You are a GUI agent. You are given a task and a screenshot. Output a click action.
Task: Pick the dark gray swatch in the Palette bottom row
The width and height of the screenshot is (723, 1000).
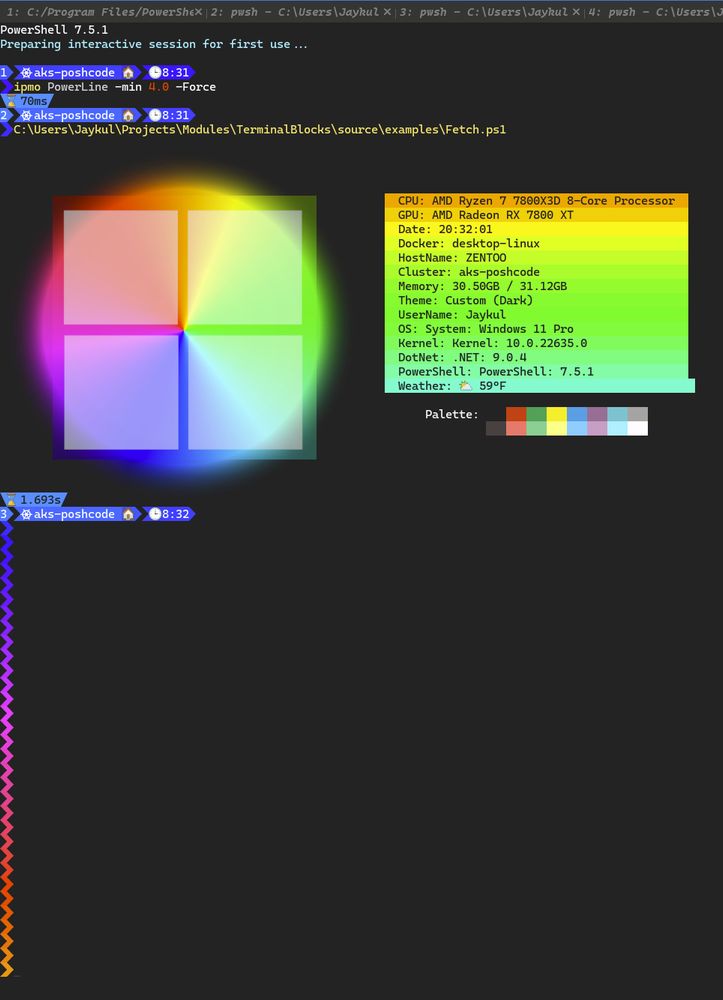[x=496, y=429]
